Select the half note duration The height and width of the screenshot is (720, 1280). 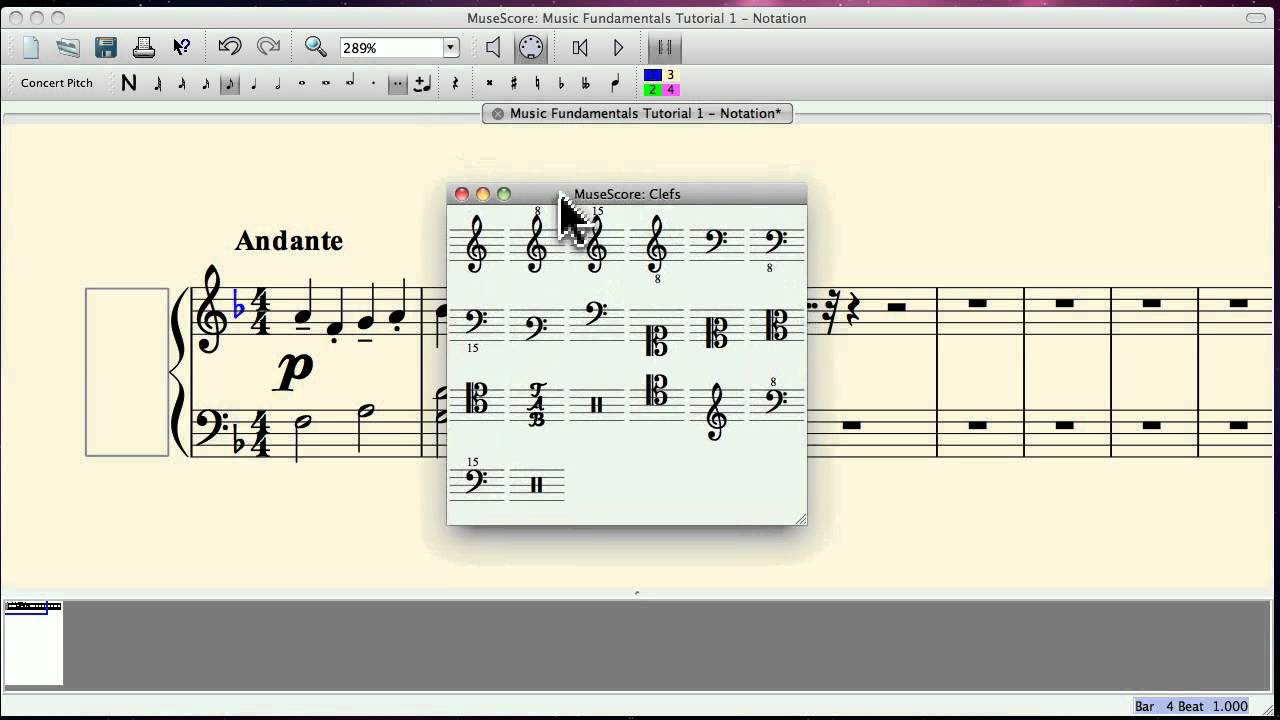coord(278,84)
